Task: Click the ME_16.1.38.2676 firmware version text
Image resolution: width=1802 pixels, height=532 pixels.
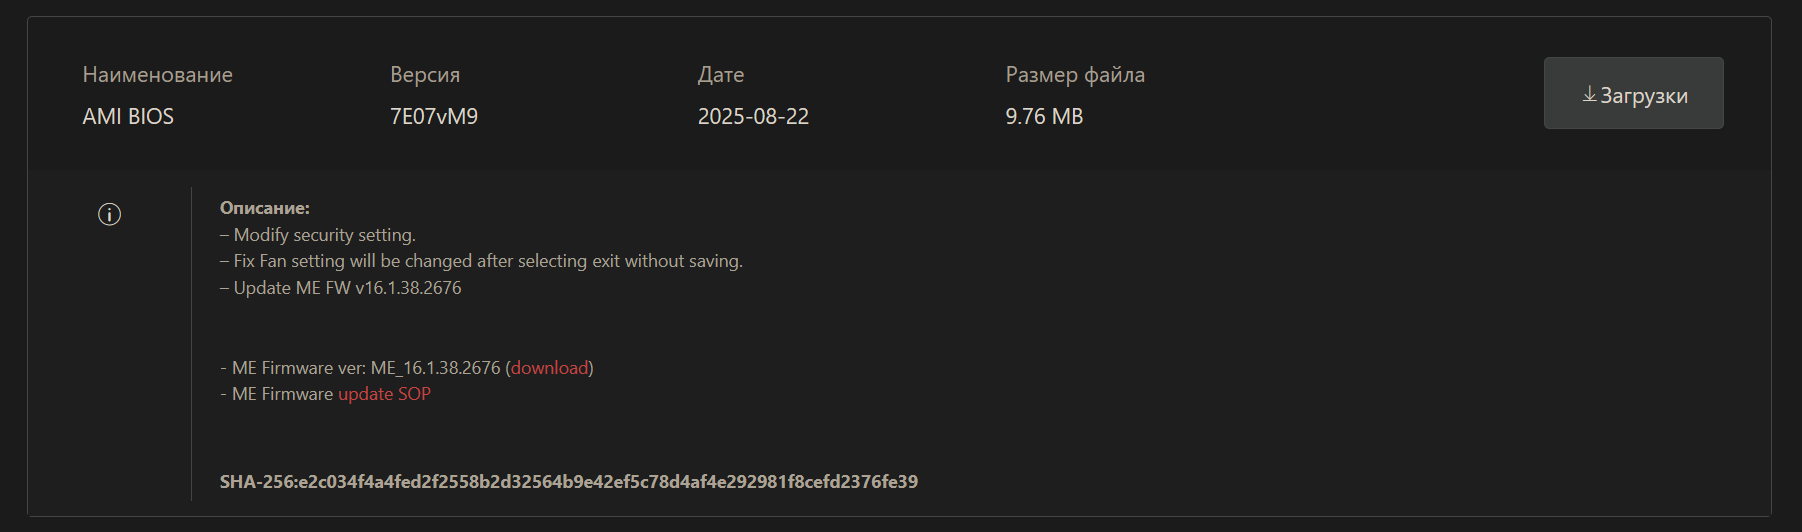Action: point(435,368)
